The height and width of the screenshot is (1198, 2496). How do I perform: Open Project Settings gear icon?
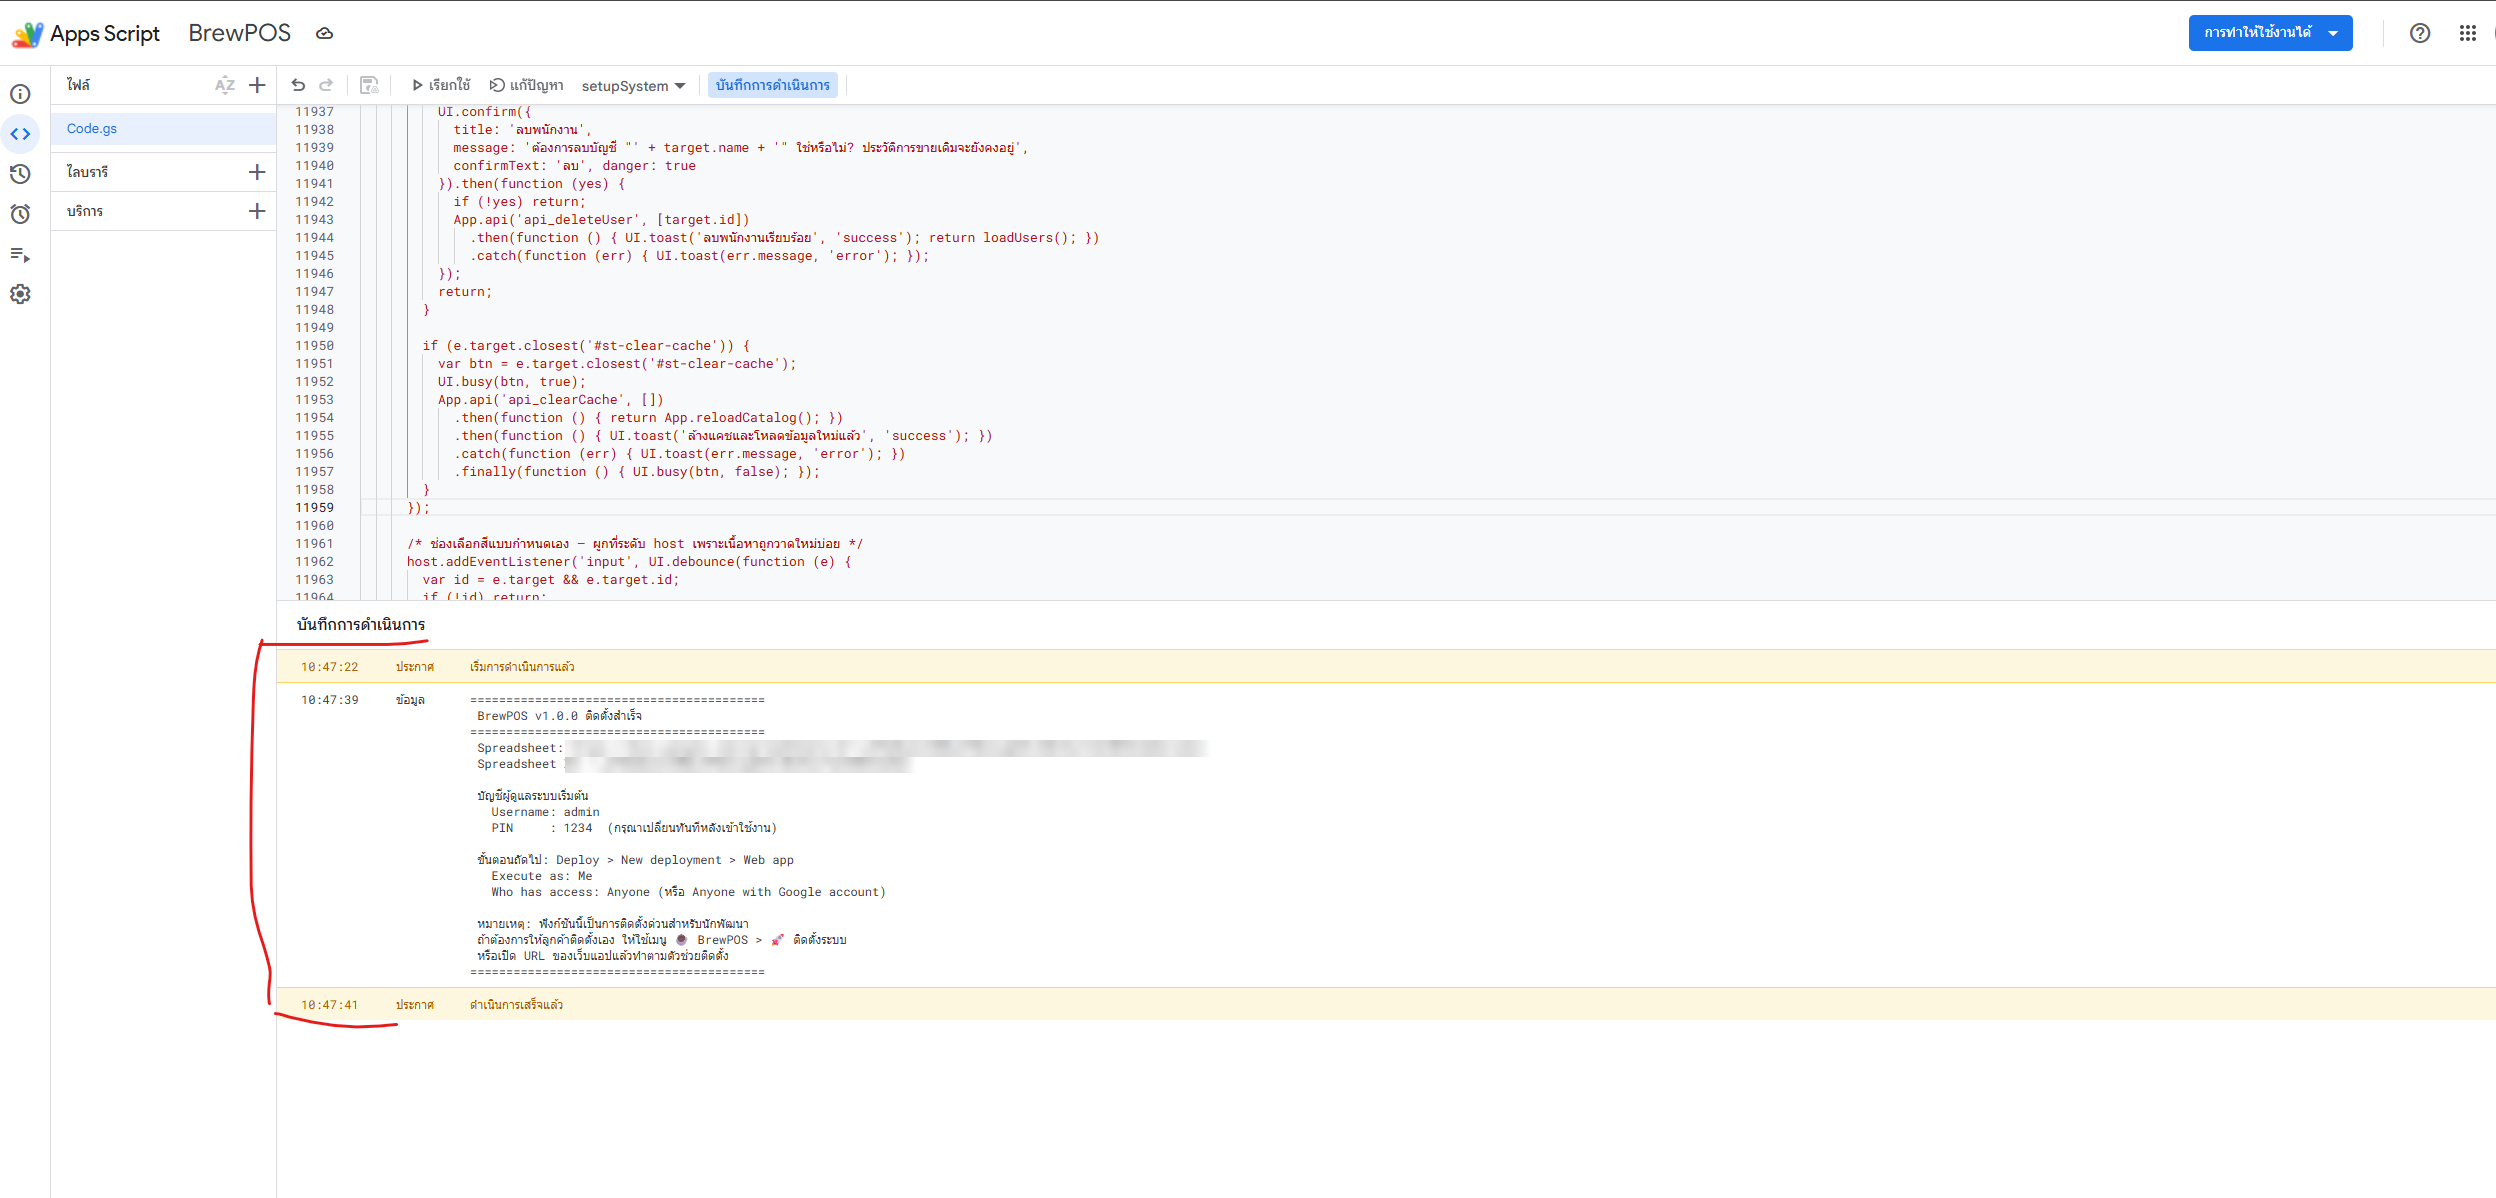20,294
